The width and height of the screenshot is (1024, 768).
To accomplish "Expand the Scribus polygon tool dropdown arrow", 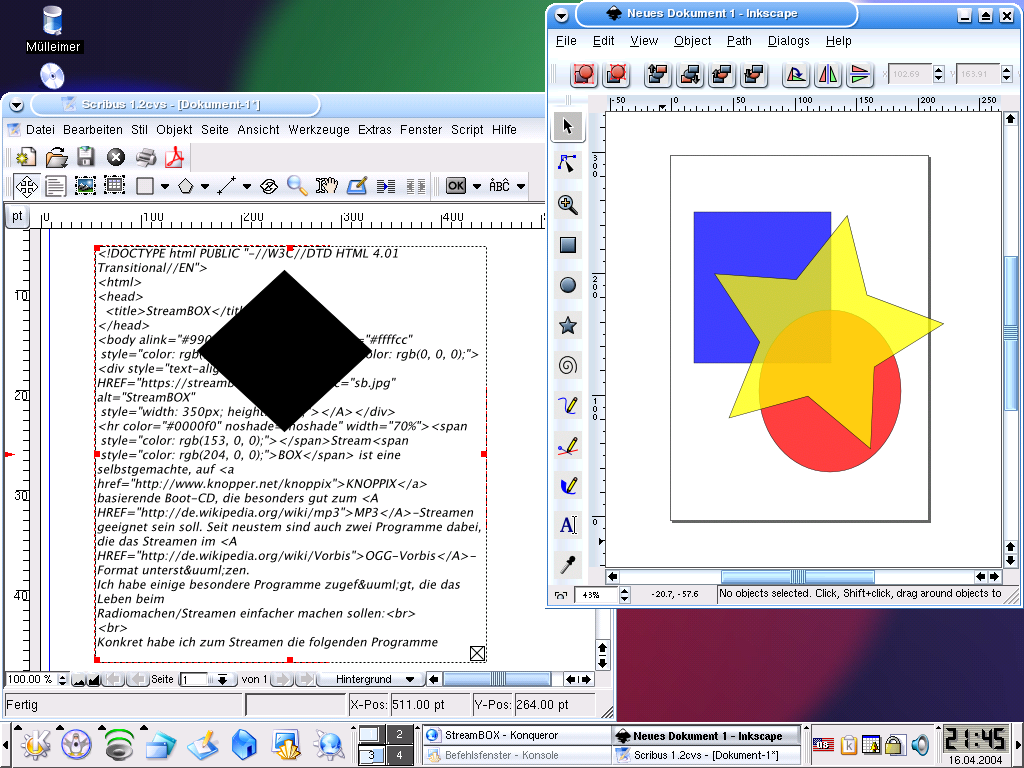I will 205,186.
